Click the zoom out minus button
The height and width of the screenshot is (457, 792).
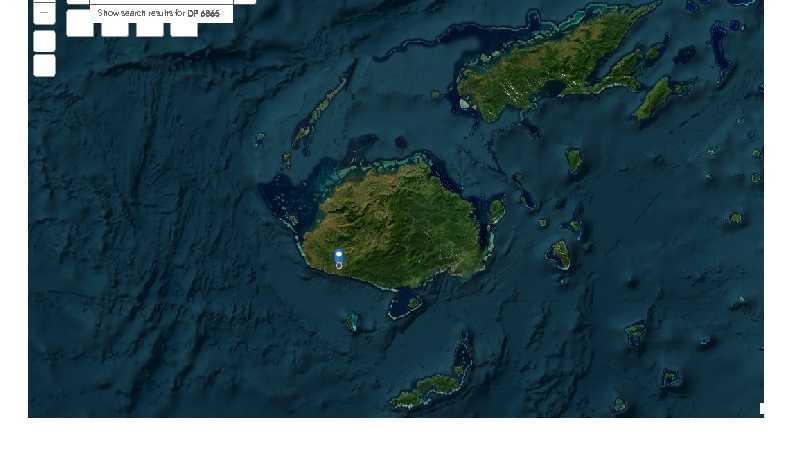(x=44, y=13)
